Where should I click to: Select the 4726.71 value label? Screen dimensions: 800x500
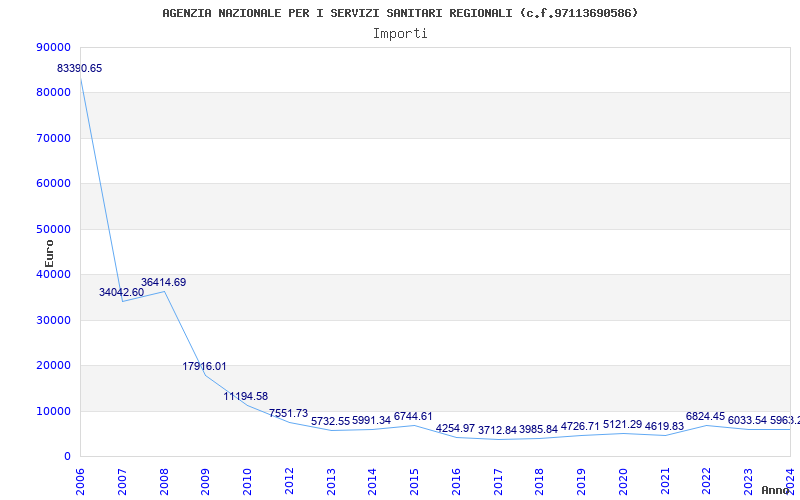coord(581,426)
